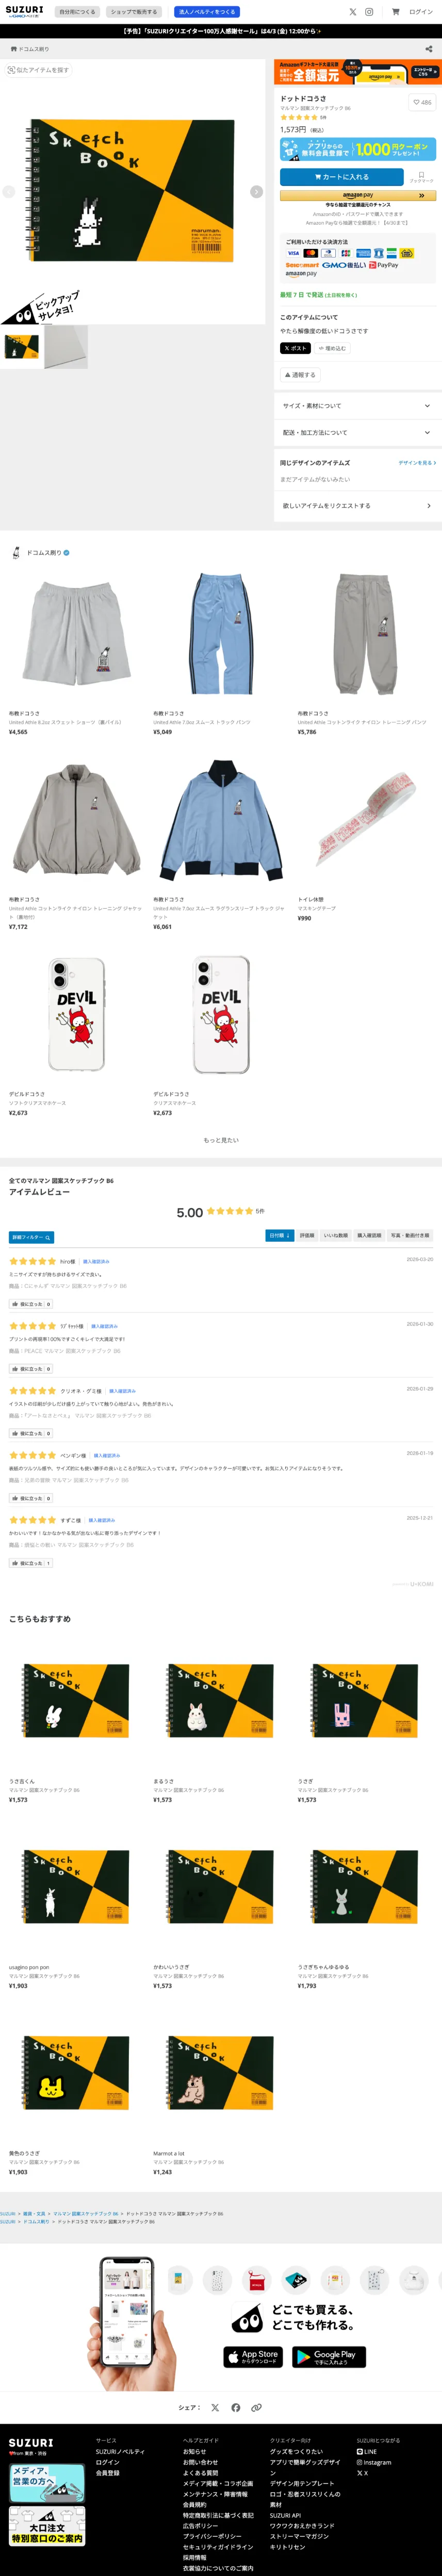Select the 購入確認順 review sort tab
This screenshot has height=2576, width=442.
369,1236
